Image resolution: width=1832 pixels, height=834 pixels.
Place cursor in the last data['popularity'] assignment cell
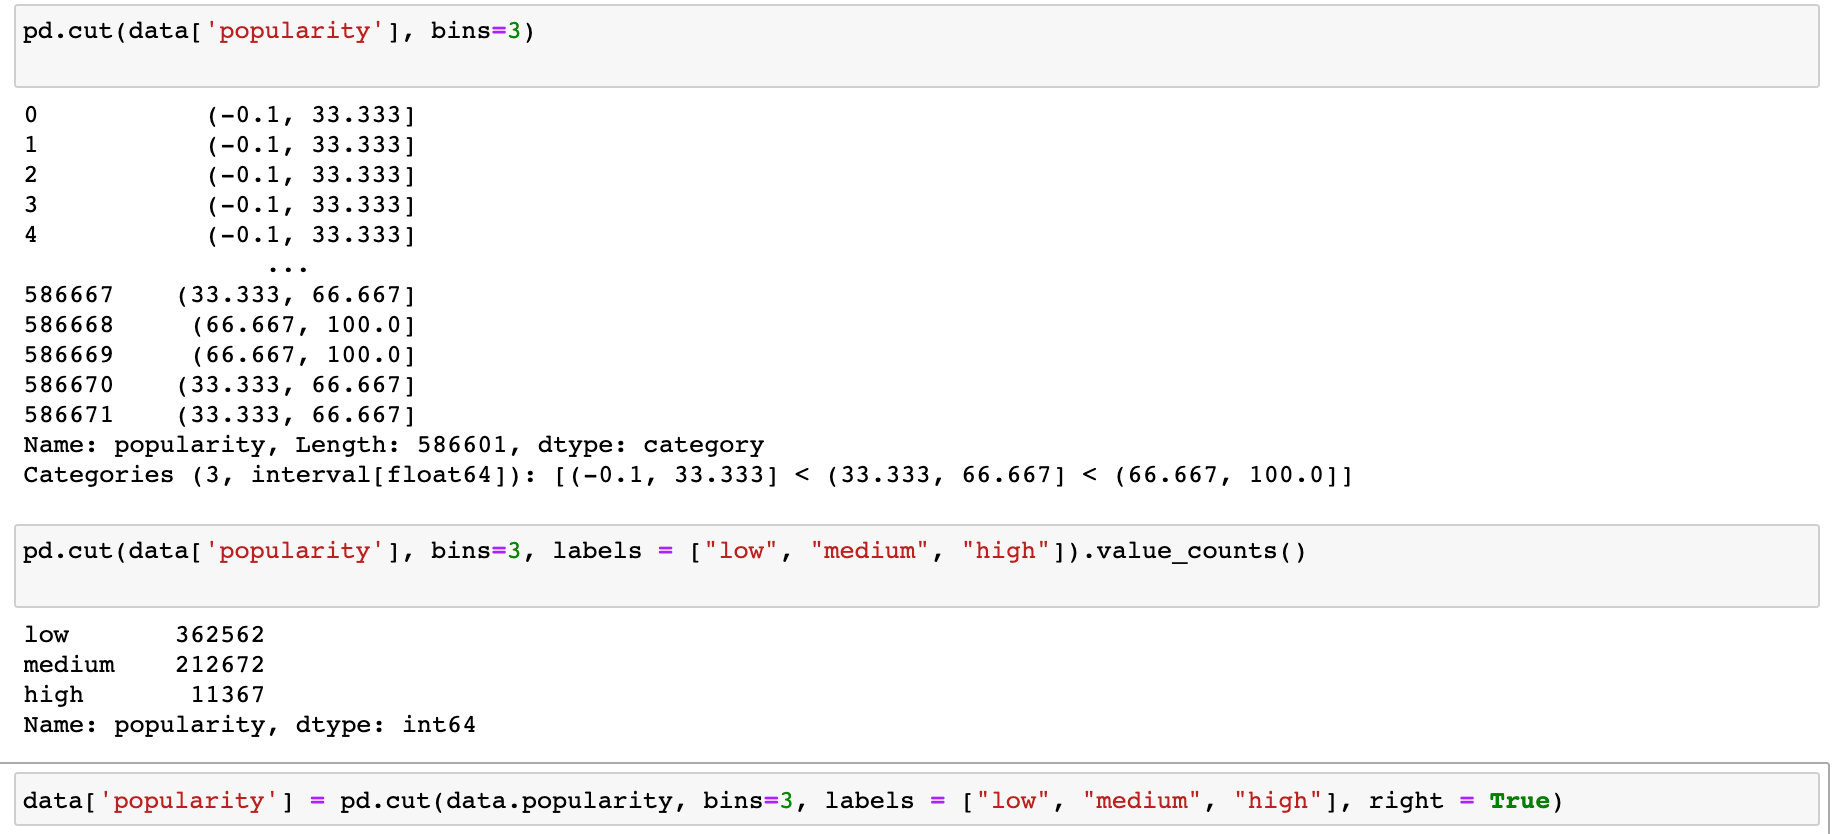pos(1680,801)
